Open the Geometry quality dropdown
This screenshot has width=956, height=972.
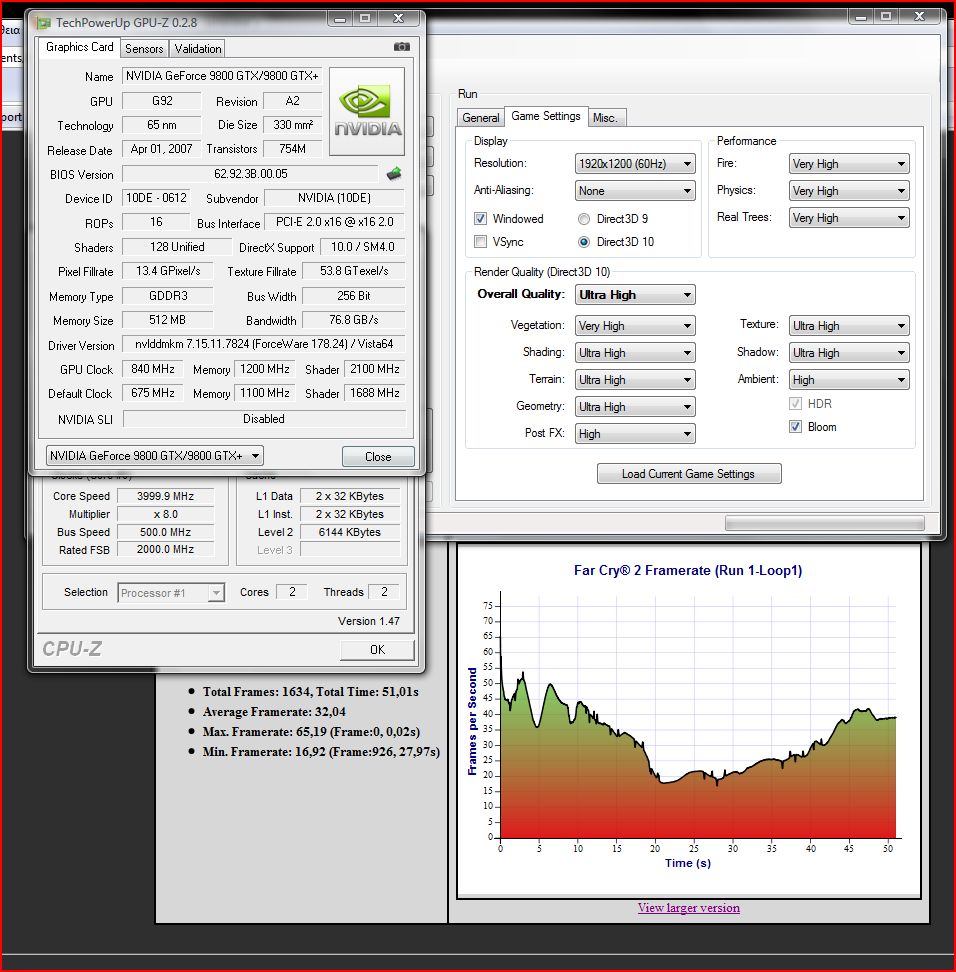click(x=635, y=407)
